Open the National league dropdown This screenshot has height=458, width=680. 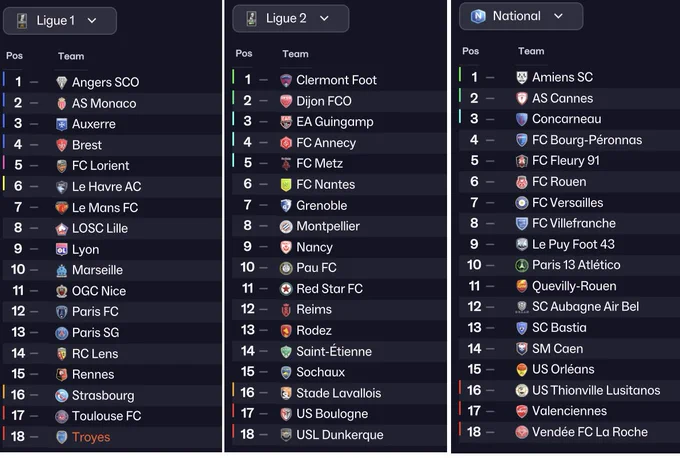[x=521, y=16]
